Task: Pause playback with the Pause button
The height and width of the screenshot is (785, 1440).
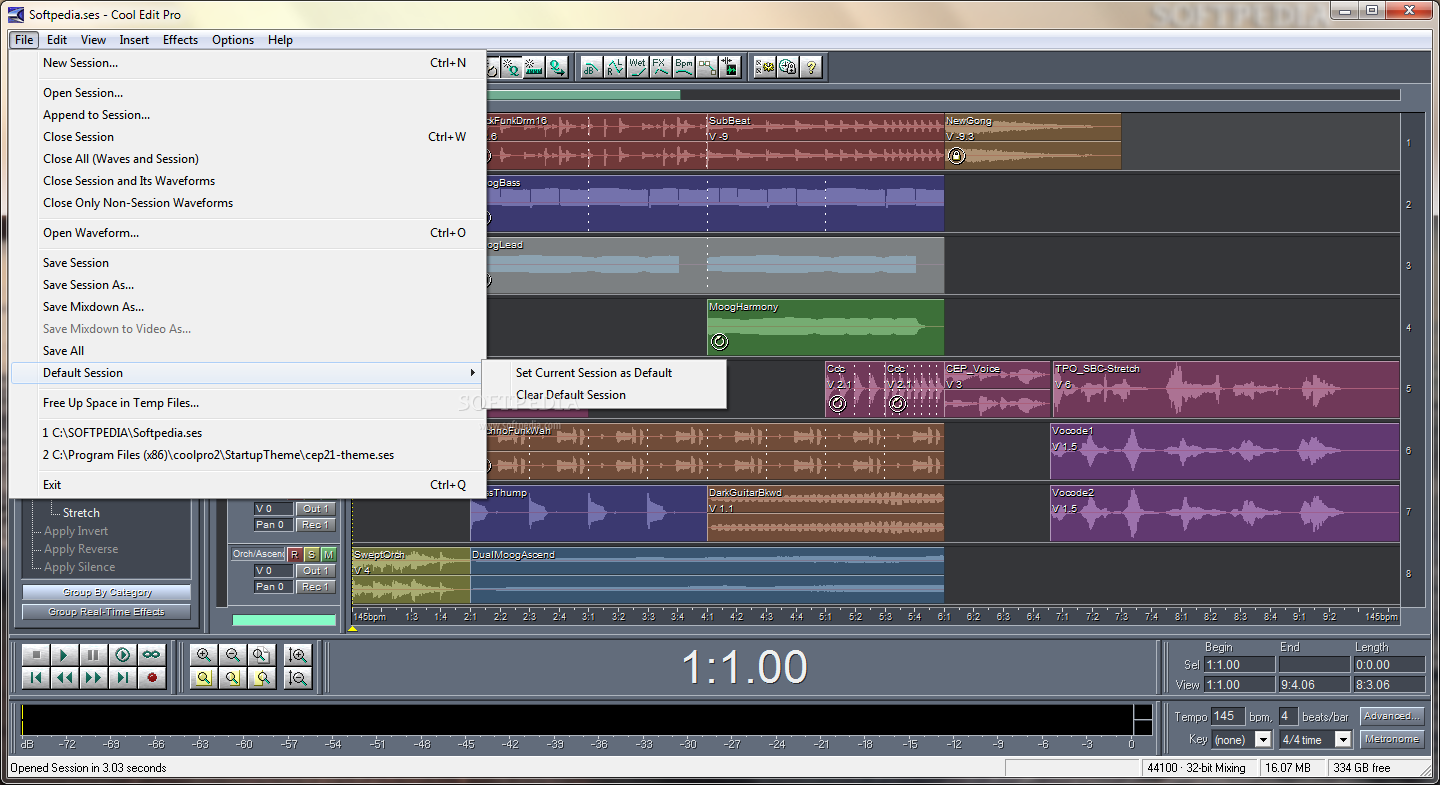Action: [x=93, y=655]
